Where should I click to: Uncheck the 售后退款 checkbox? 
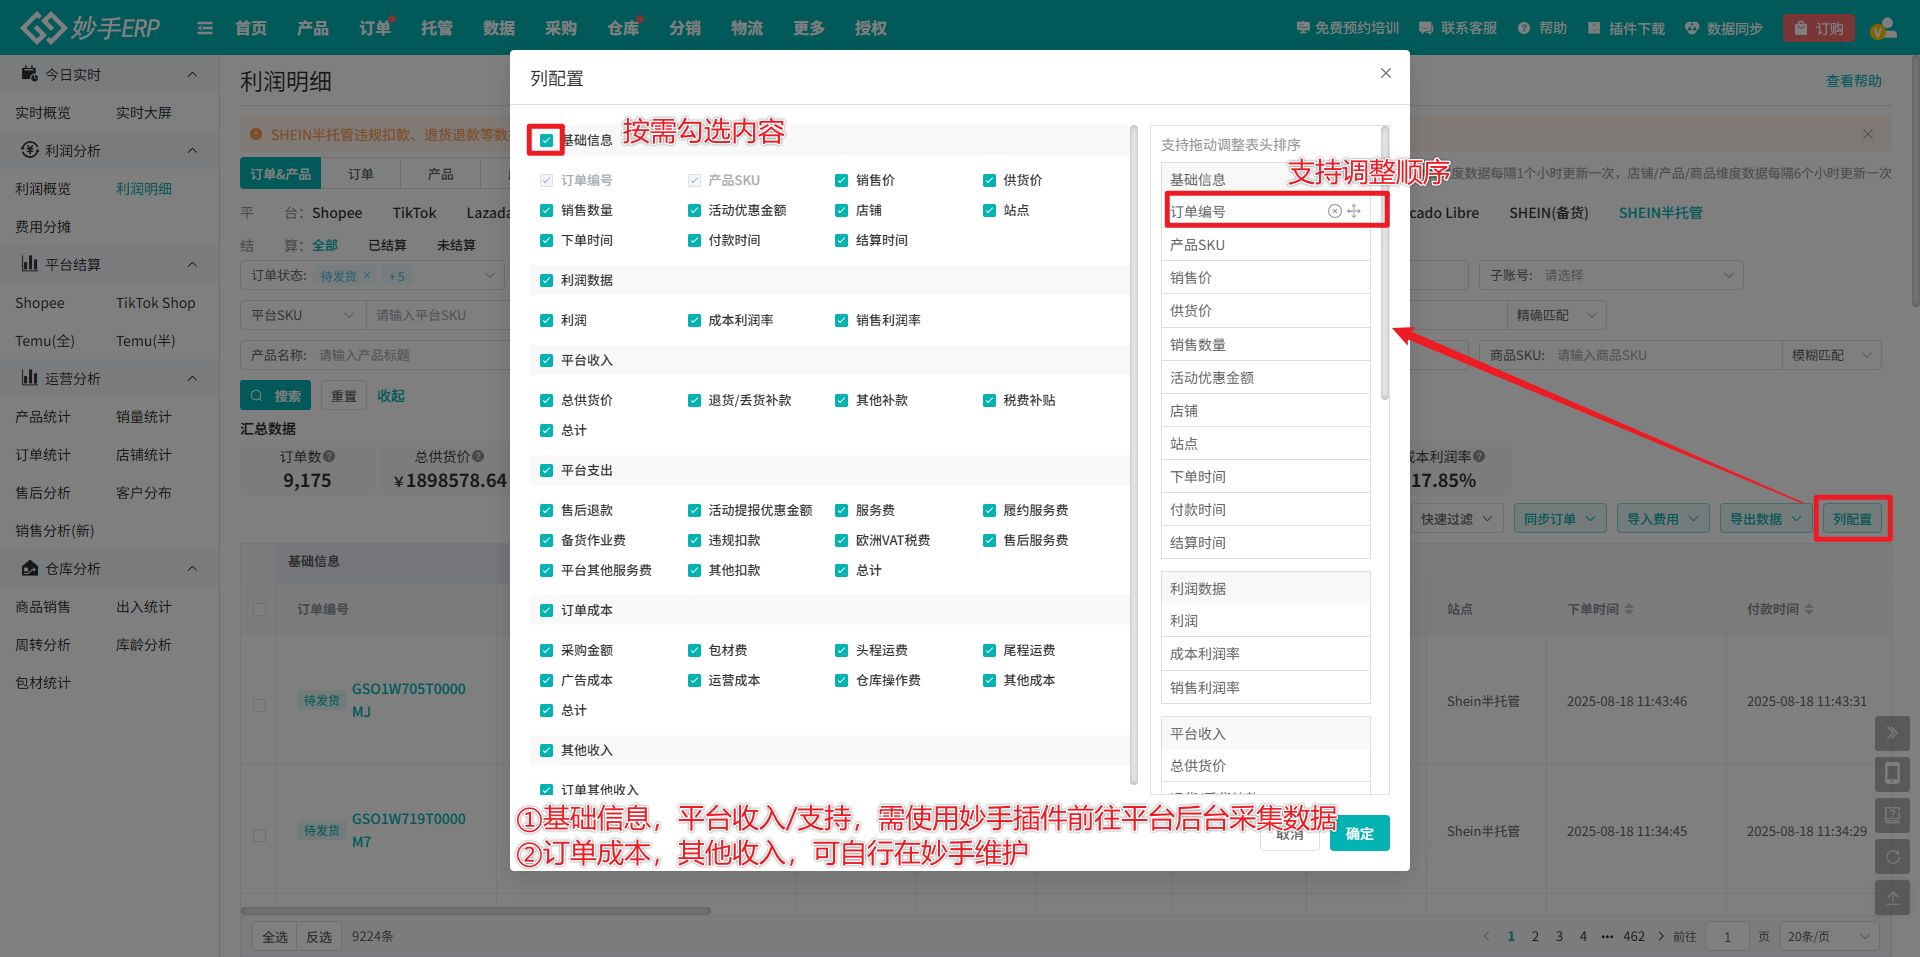[x=546, y=511]
